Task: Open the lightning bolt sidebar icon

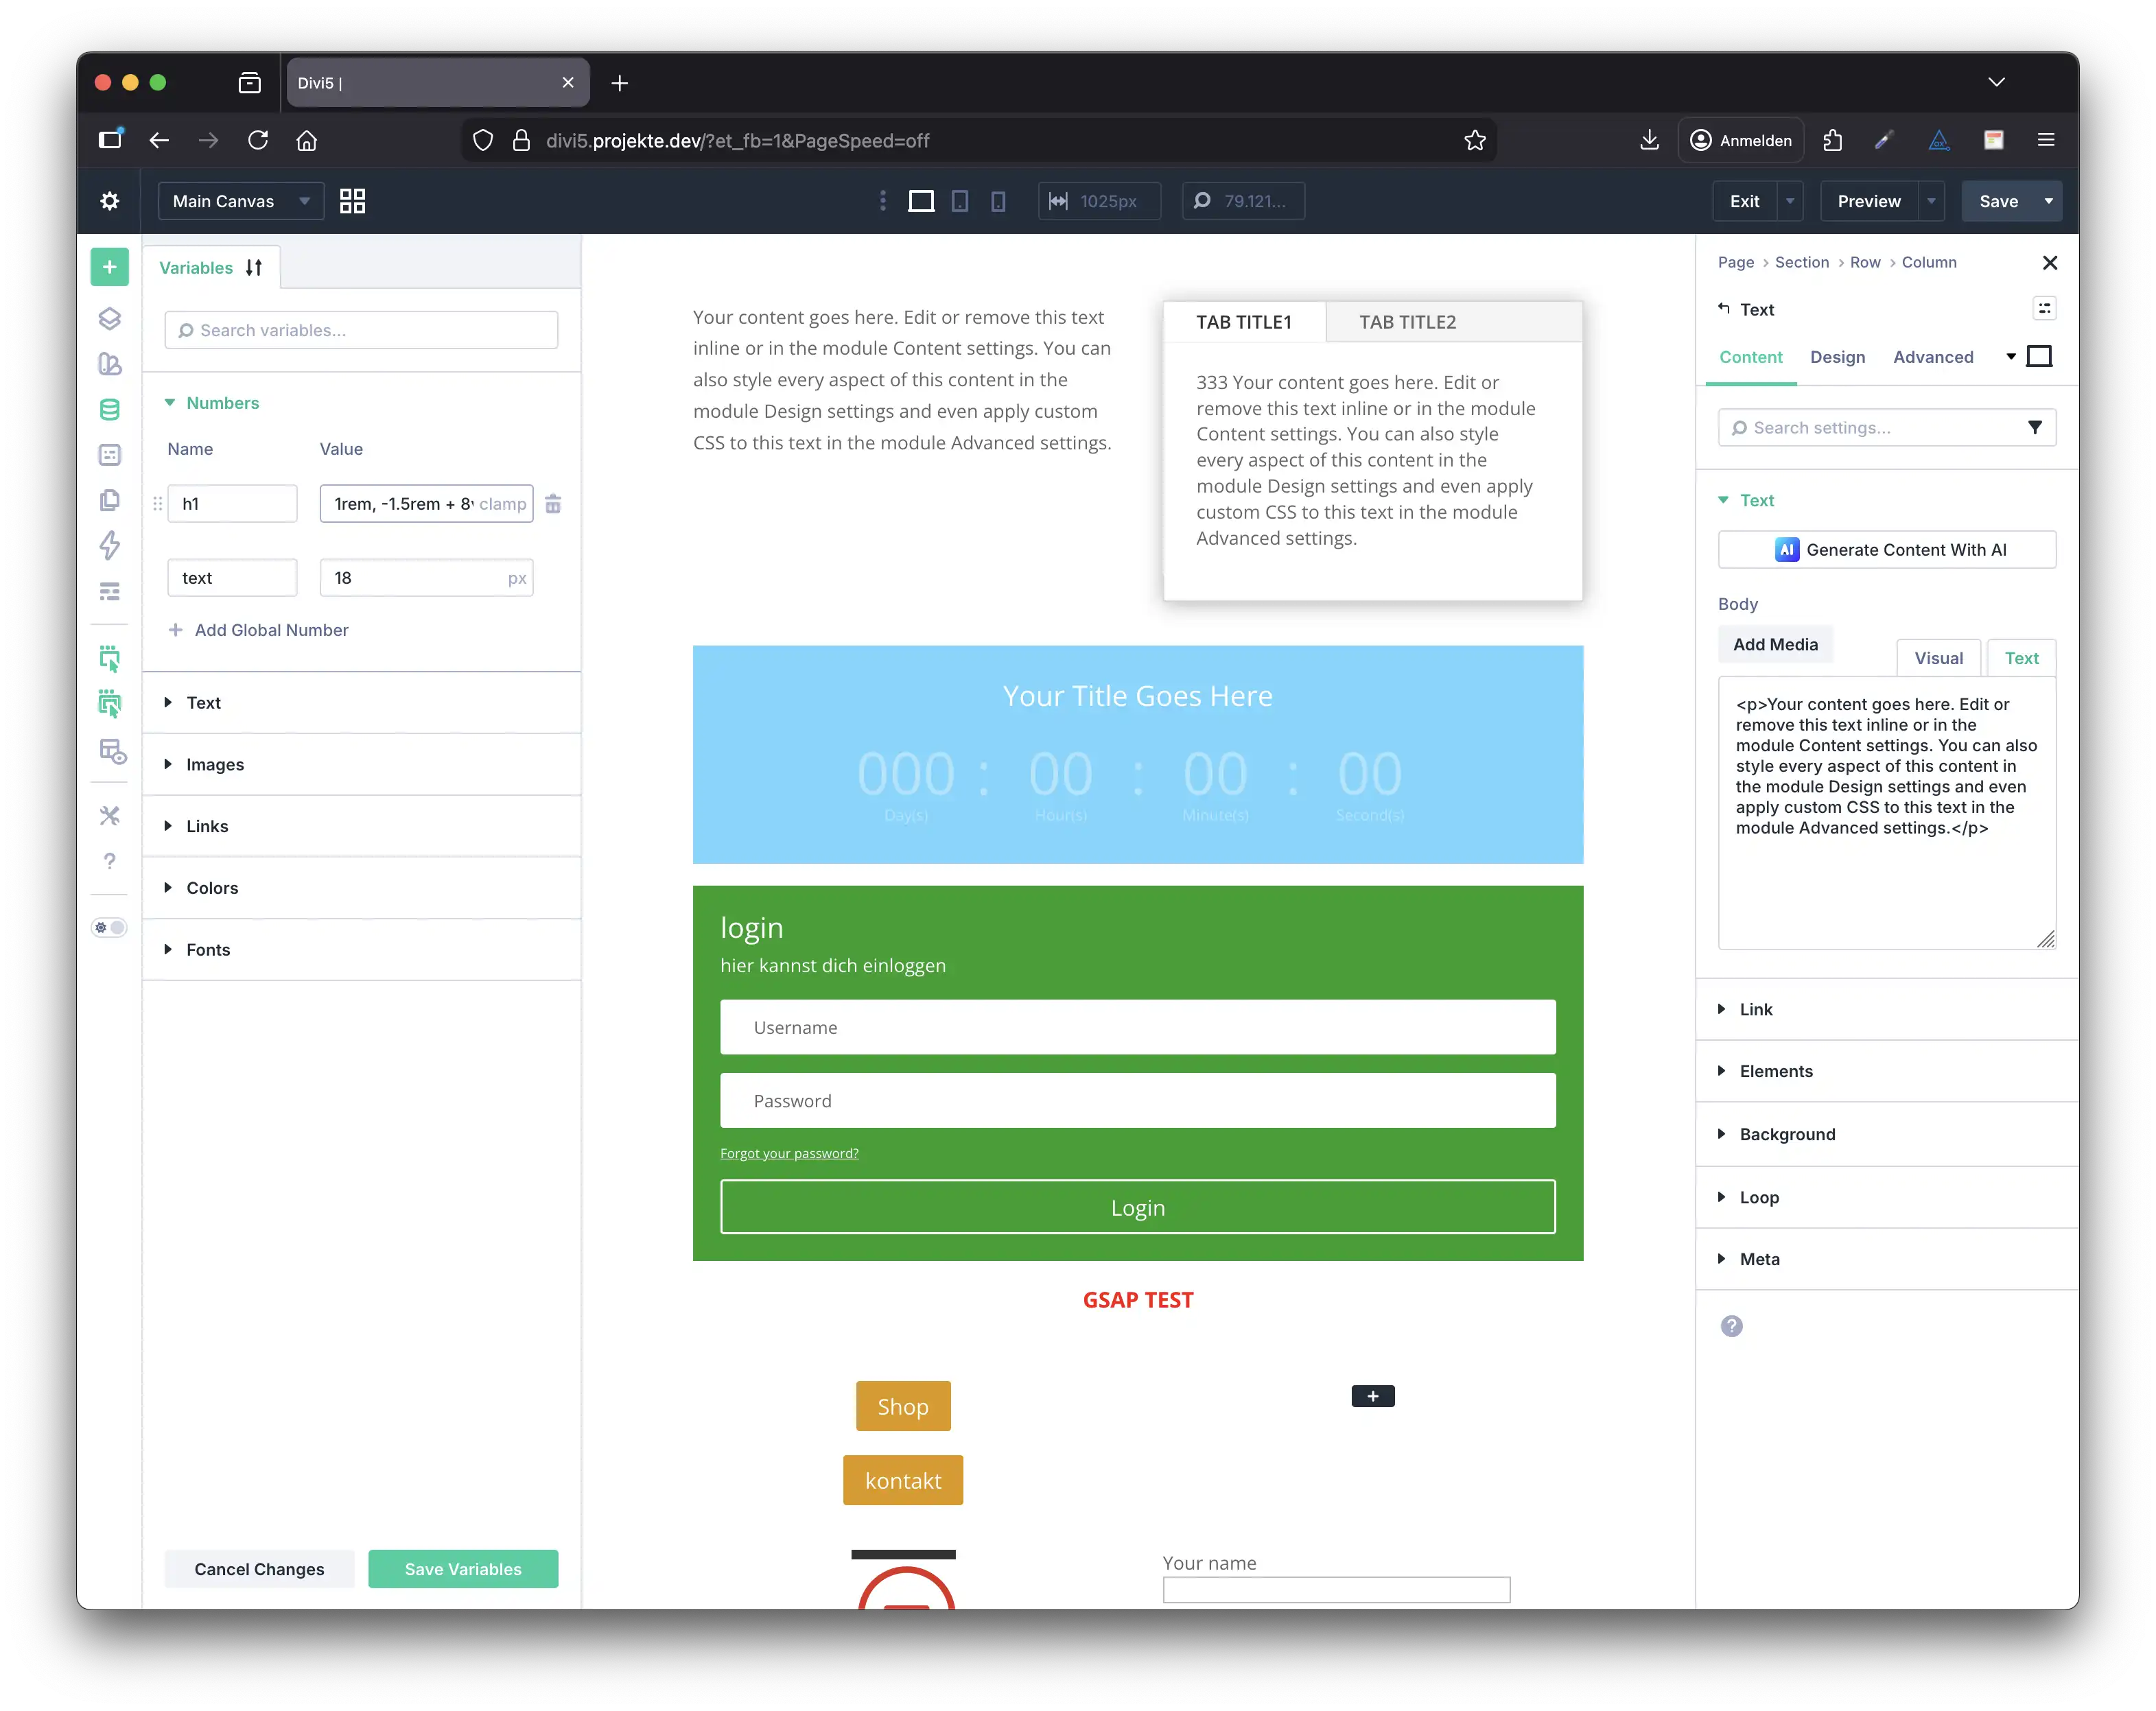Action: (x=110, y=545)
